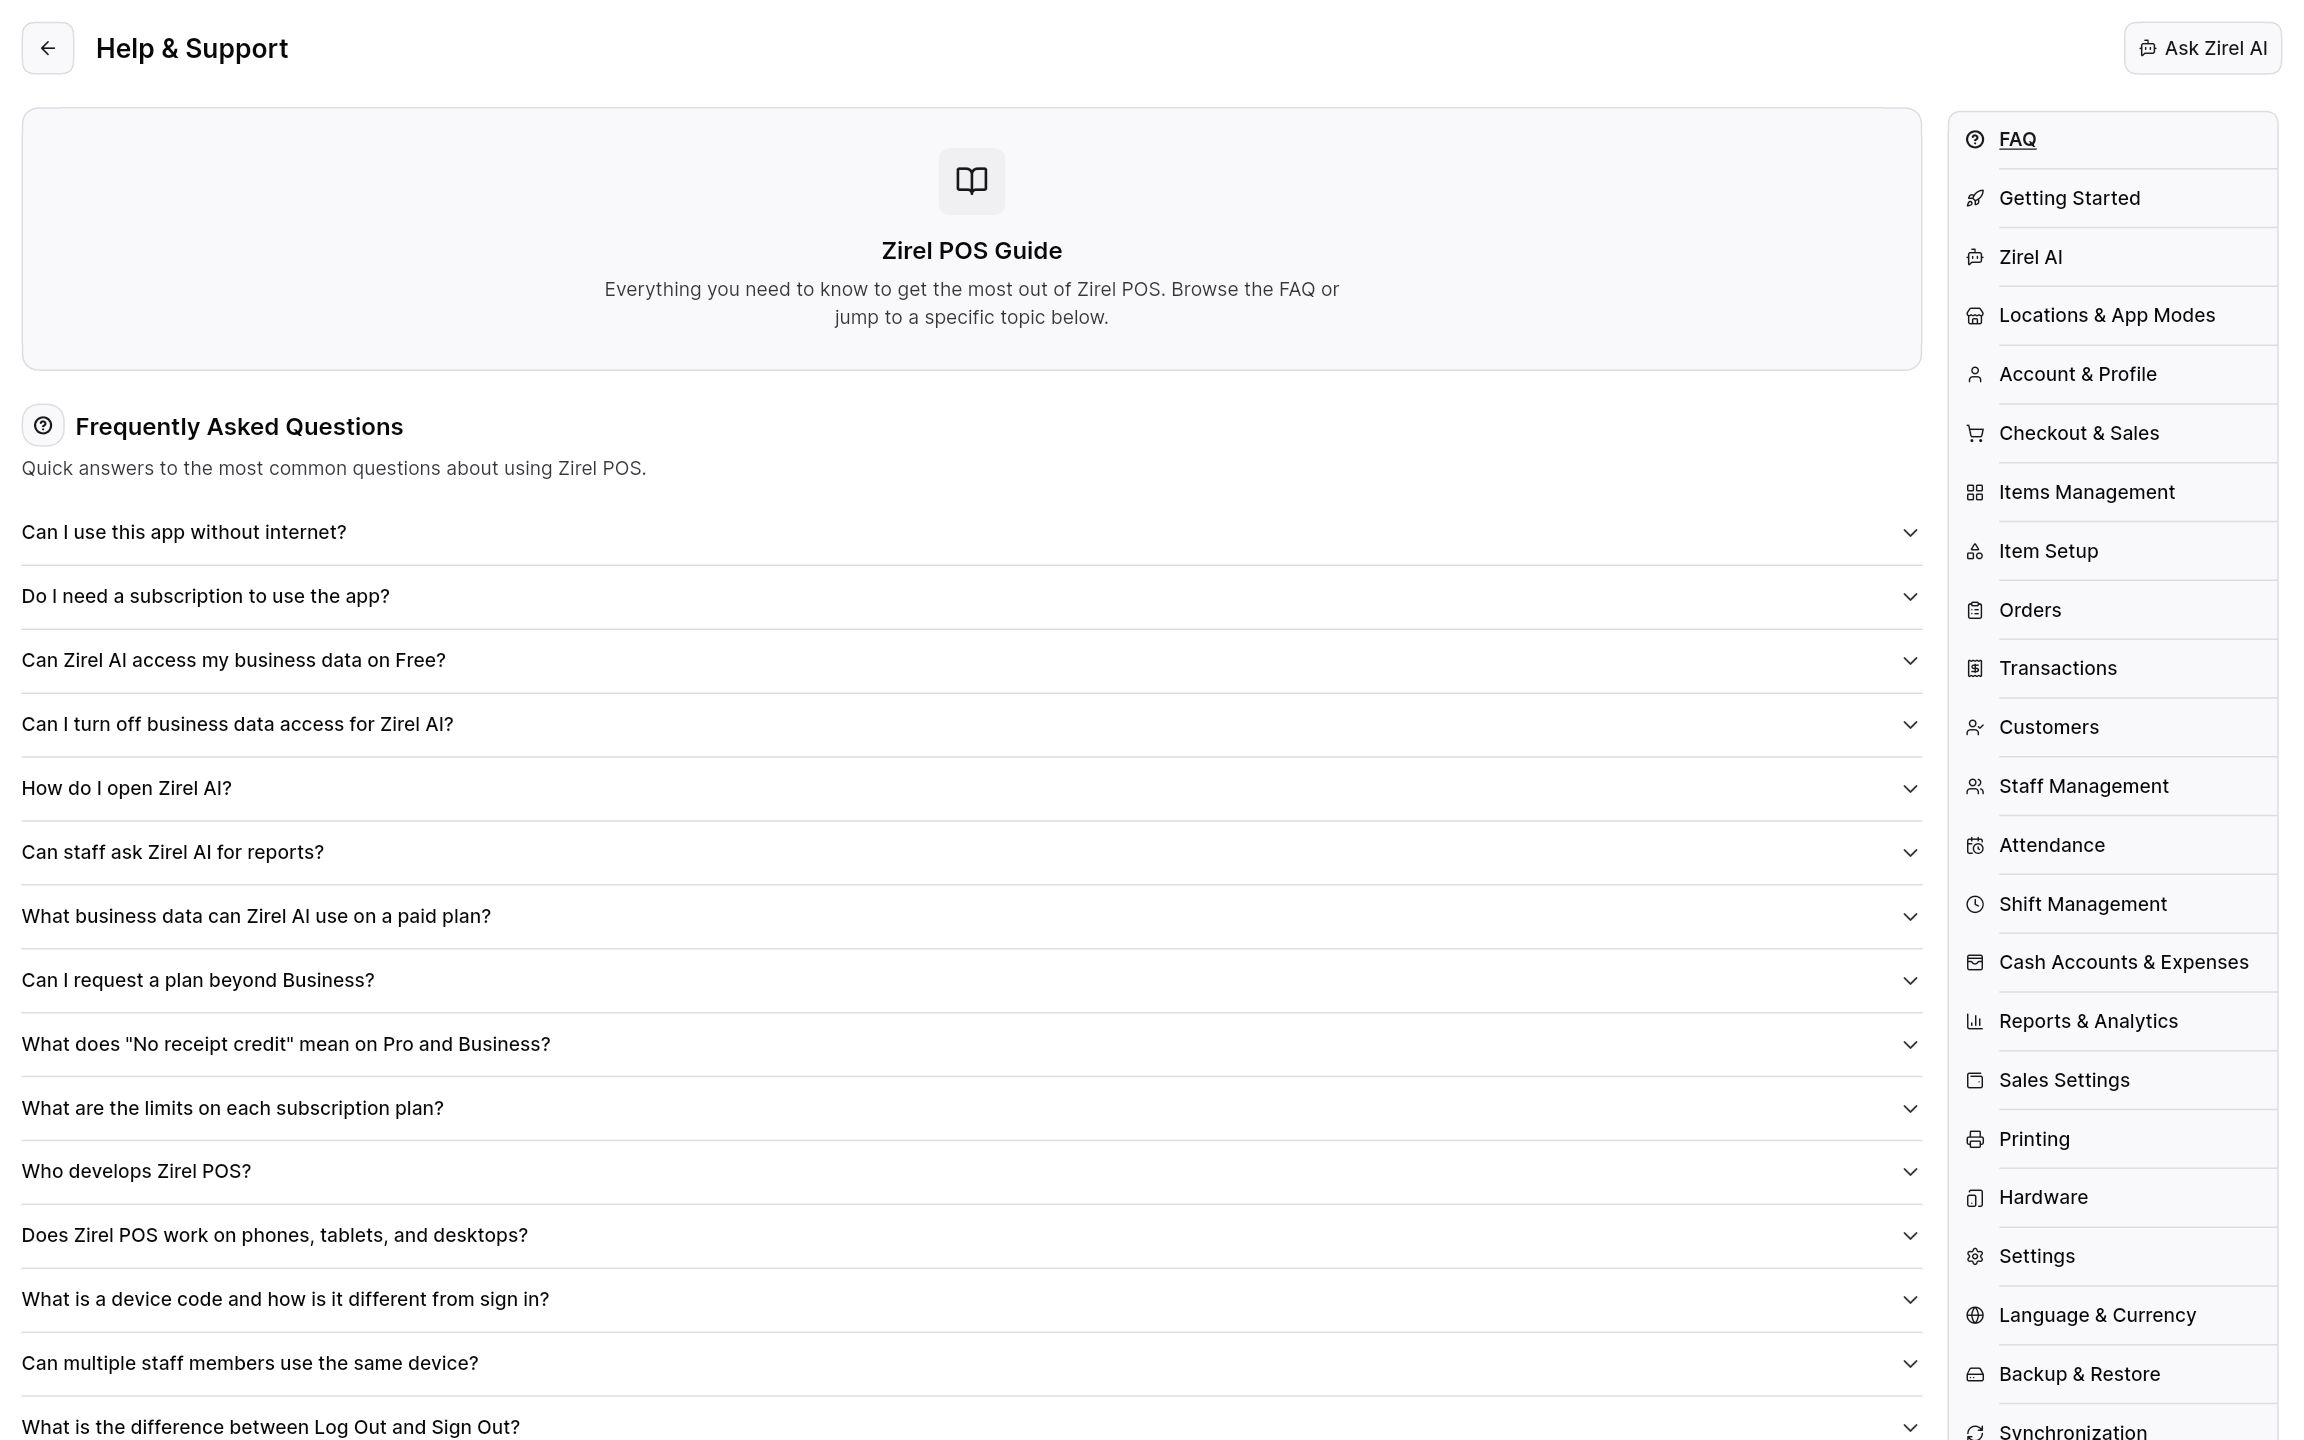Click the Backup & Restore drive icon
2304x1440 pixels.
[x=1974, y=1375]
